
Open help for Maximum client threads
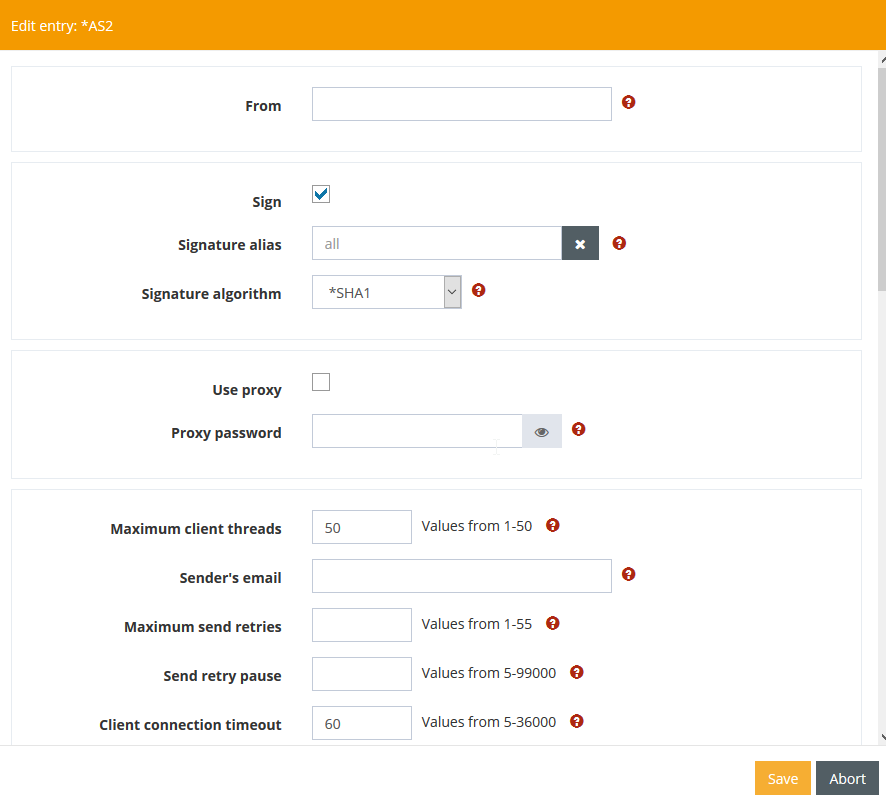click(552, 525)
